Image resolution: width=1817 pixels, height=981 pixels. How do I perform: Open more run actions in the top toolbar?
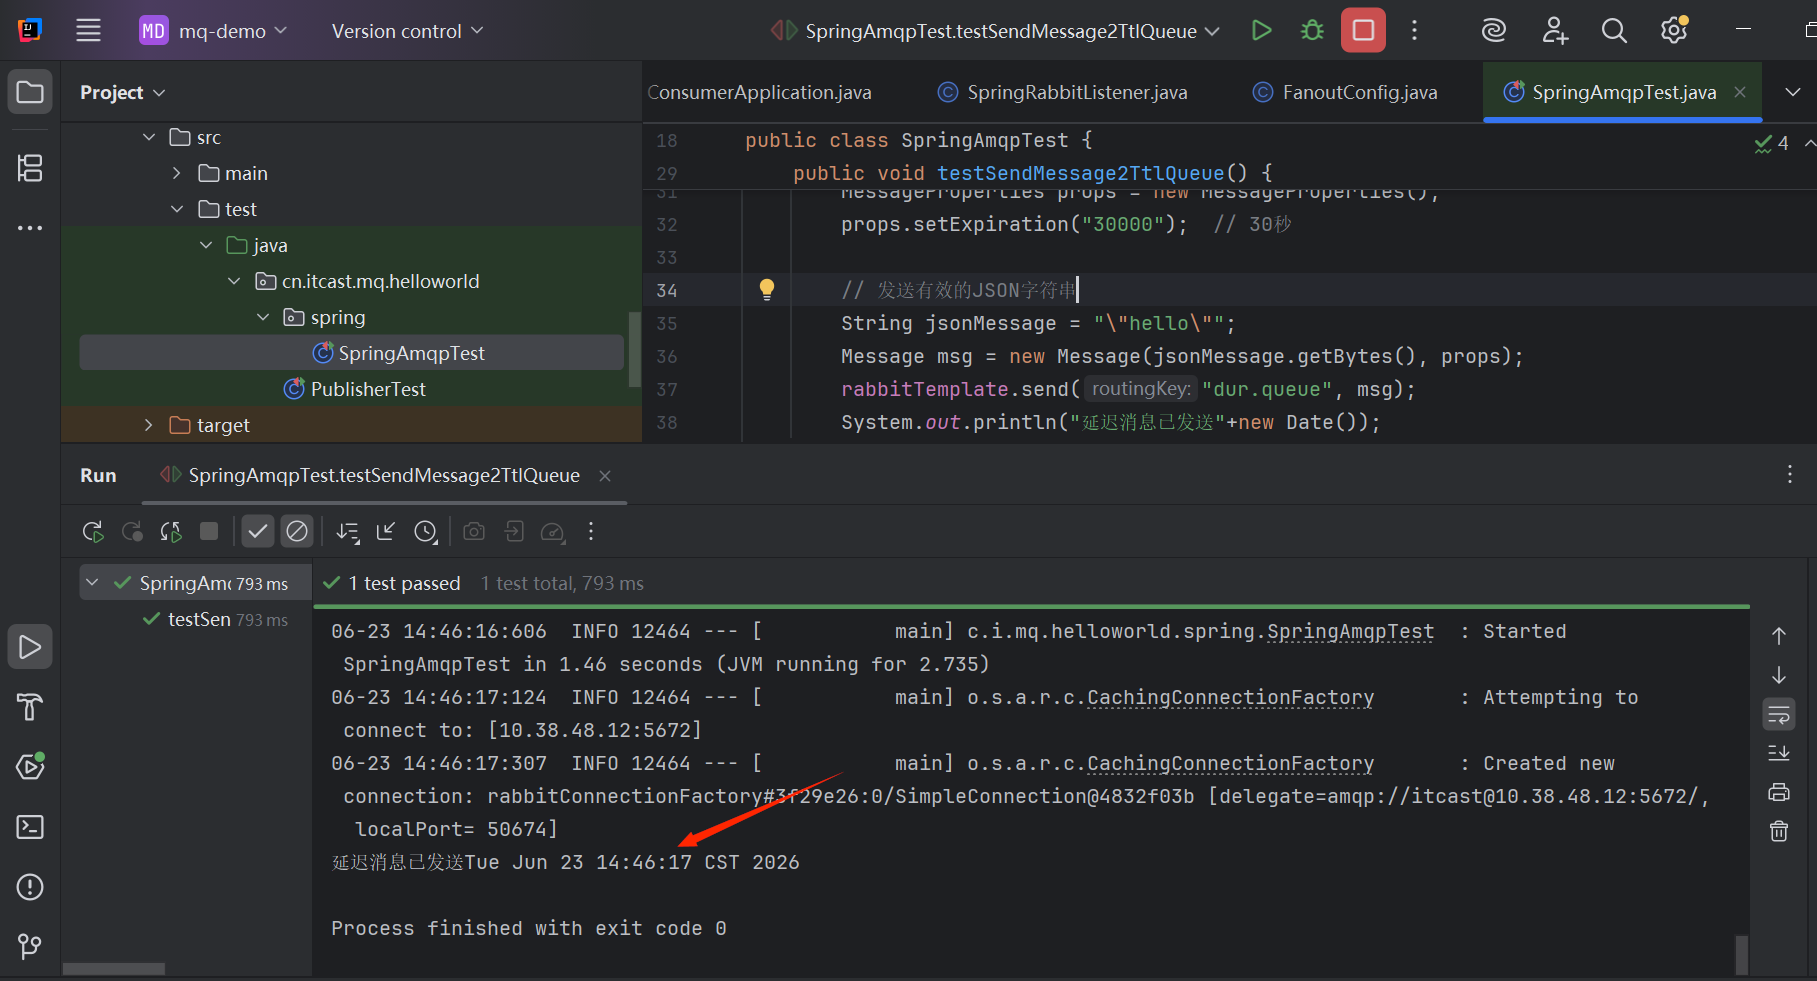coord(1414,31)
